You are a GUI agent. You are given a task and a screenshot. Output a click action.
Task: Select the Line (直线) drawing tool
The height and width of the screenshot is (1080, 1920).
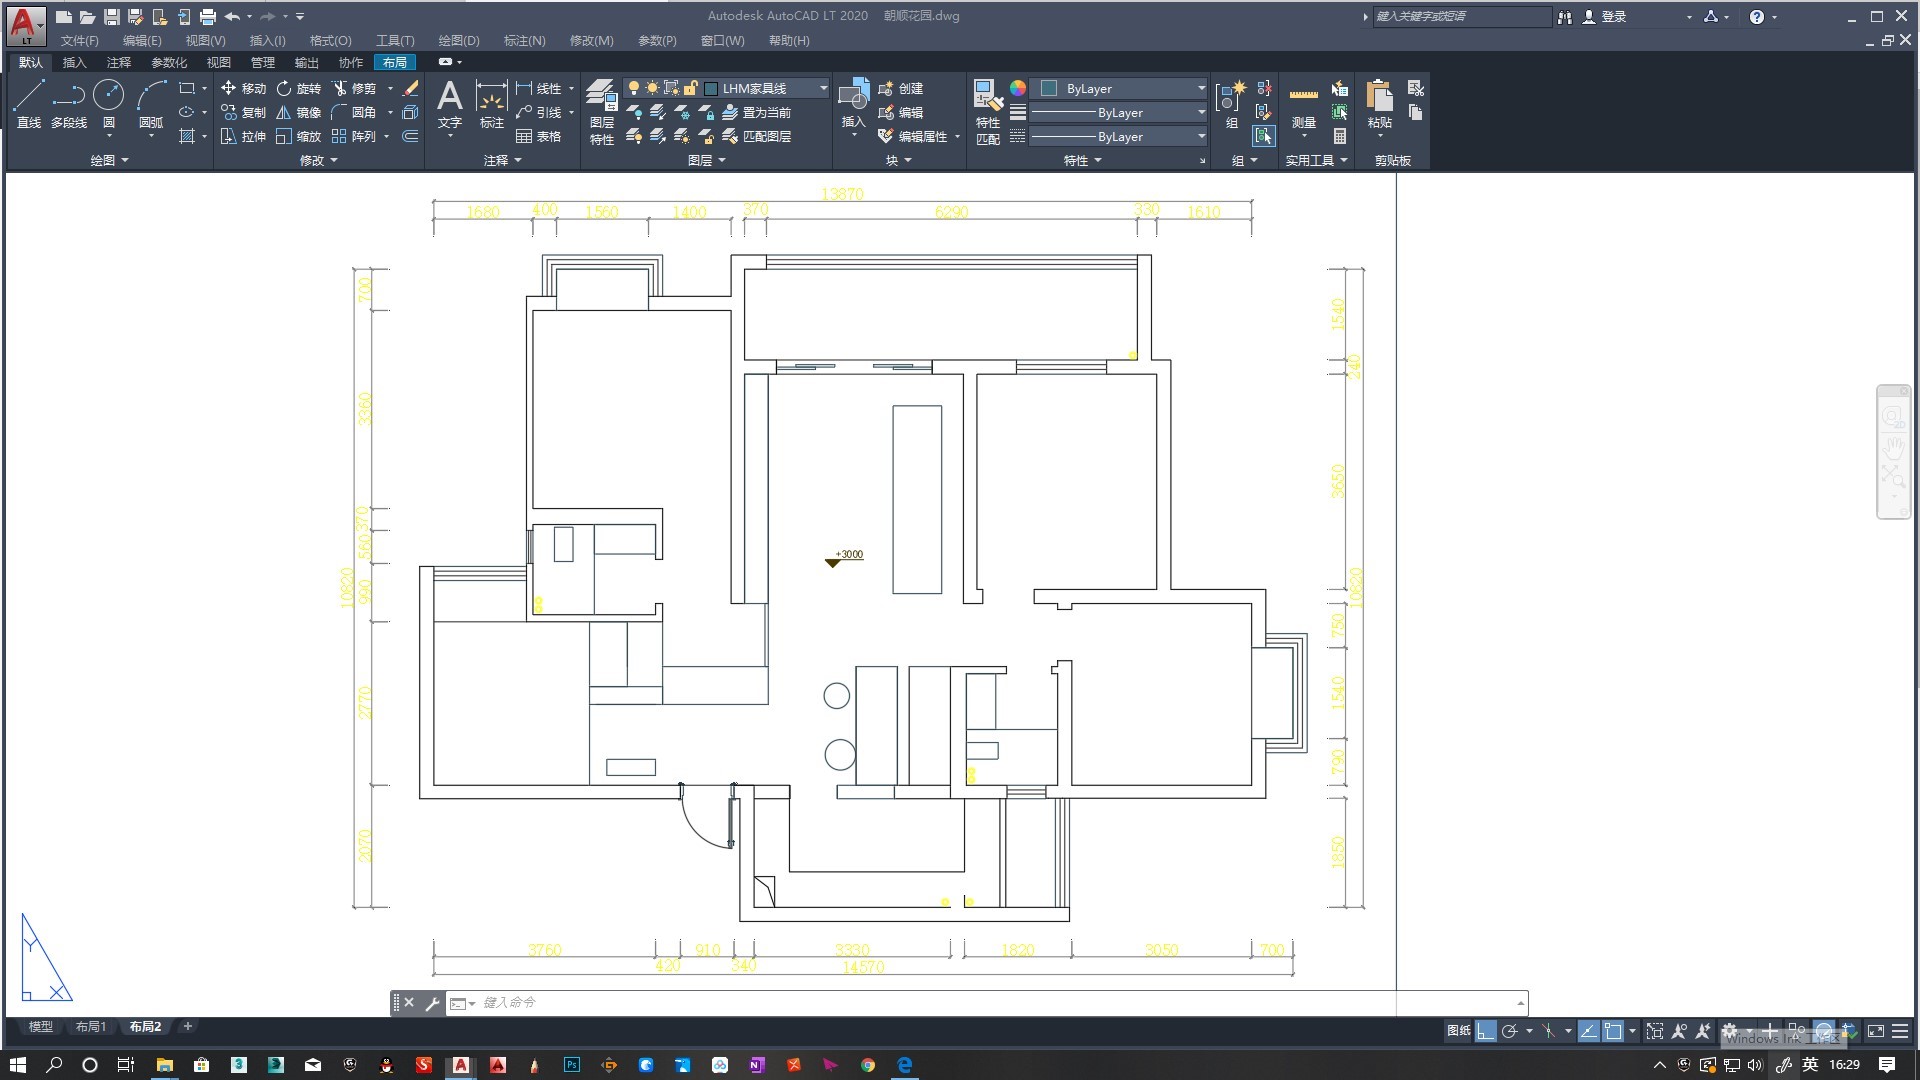[28, 104]
